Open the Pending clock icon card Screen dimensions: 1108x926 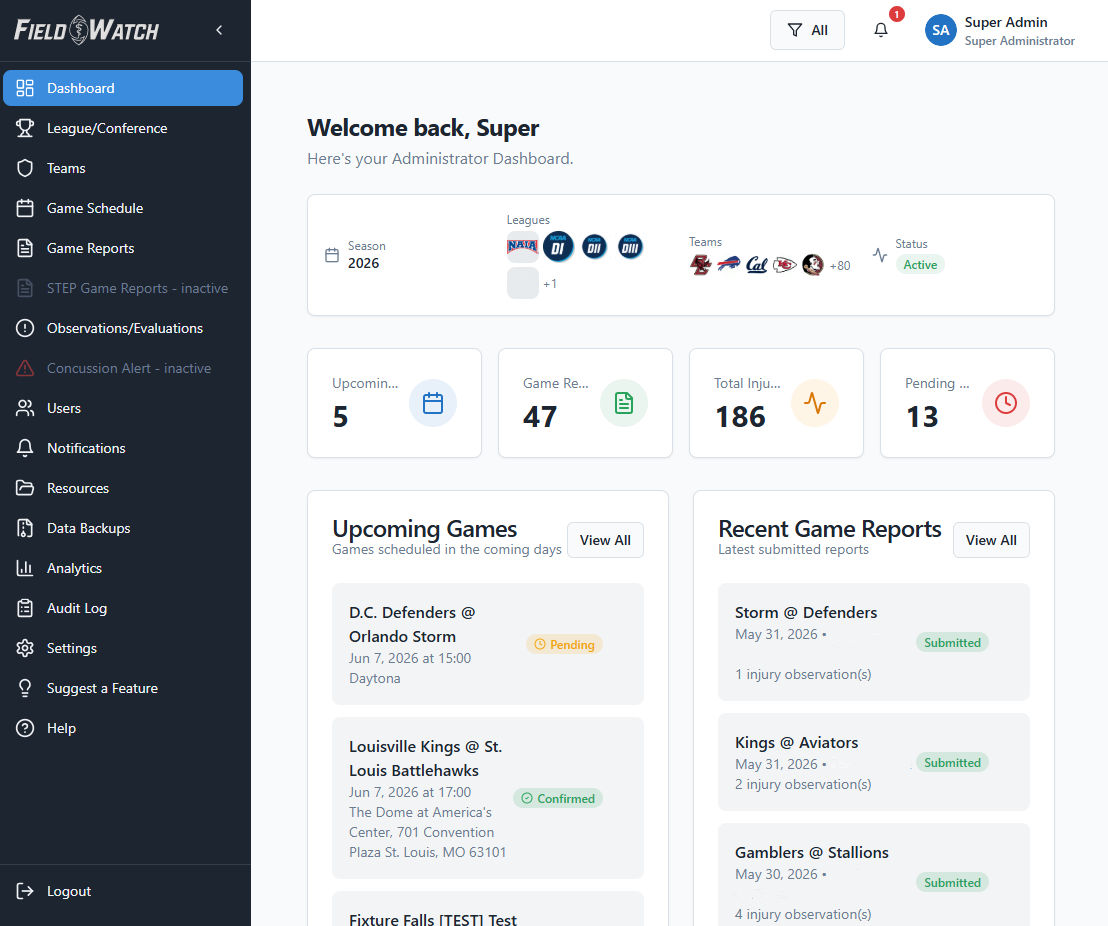[x=1006, y=403]
